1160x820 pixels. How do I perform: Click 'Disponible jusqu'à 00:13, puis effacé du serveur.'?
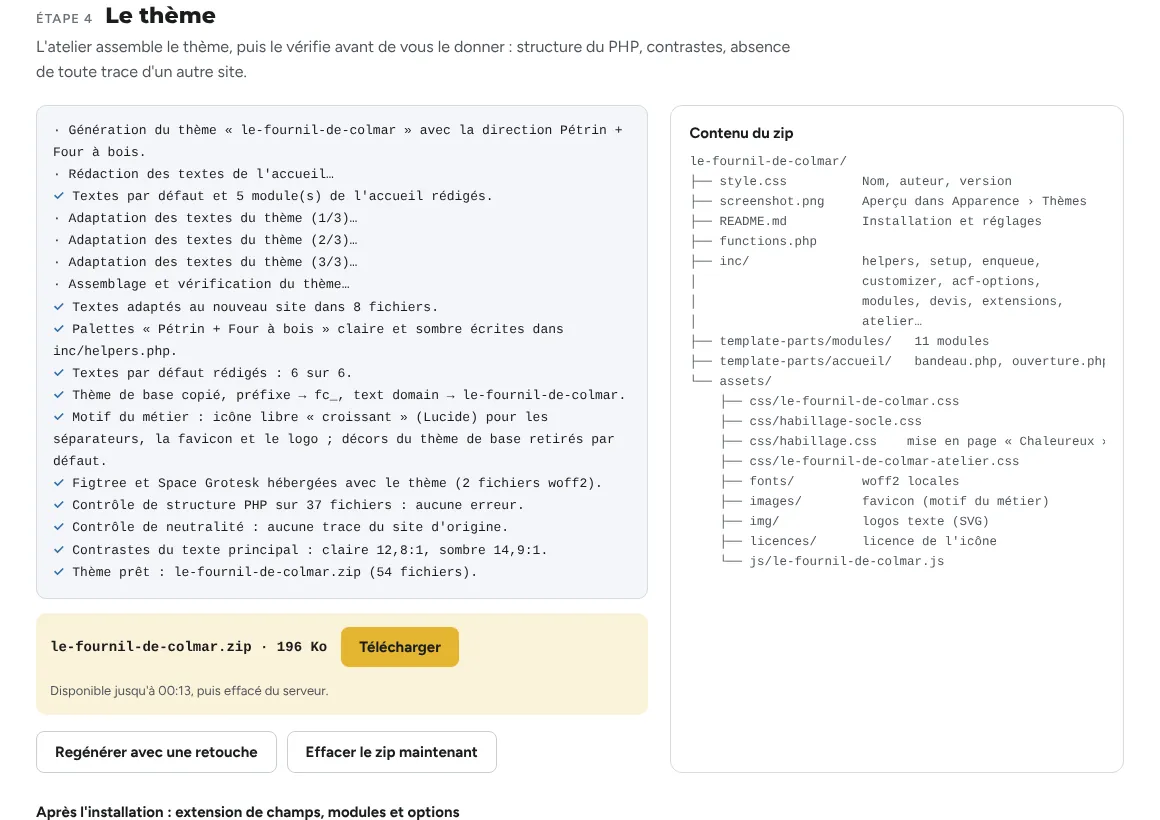click(x=189, y=690)
